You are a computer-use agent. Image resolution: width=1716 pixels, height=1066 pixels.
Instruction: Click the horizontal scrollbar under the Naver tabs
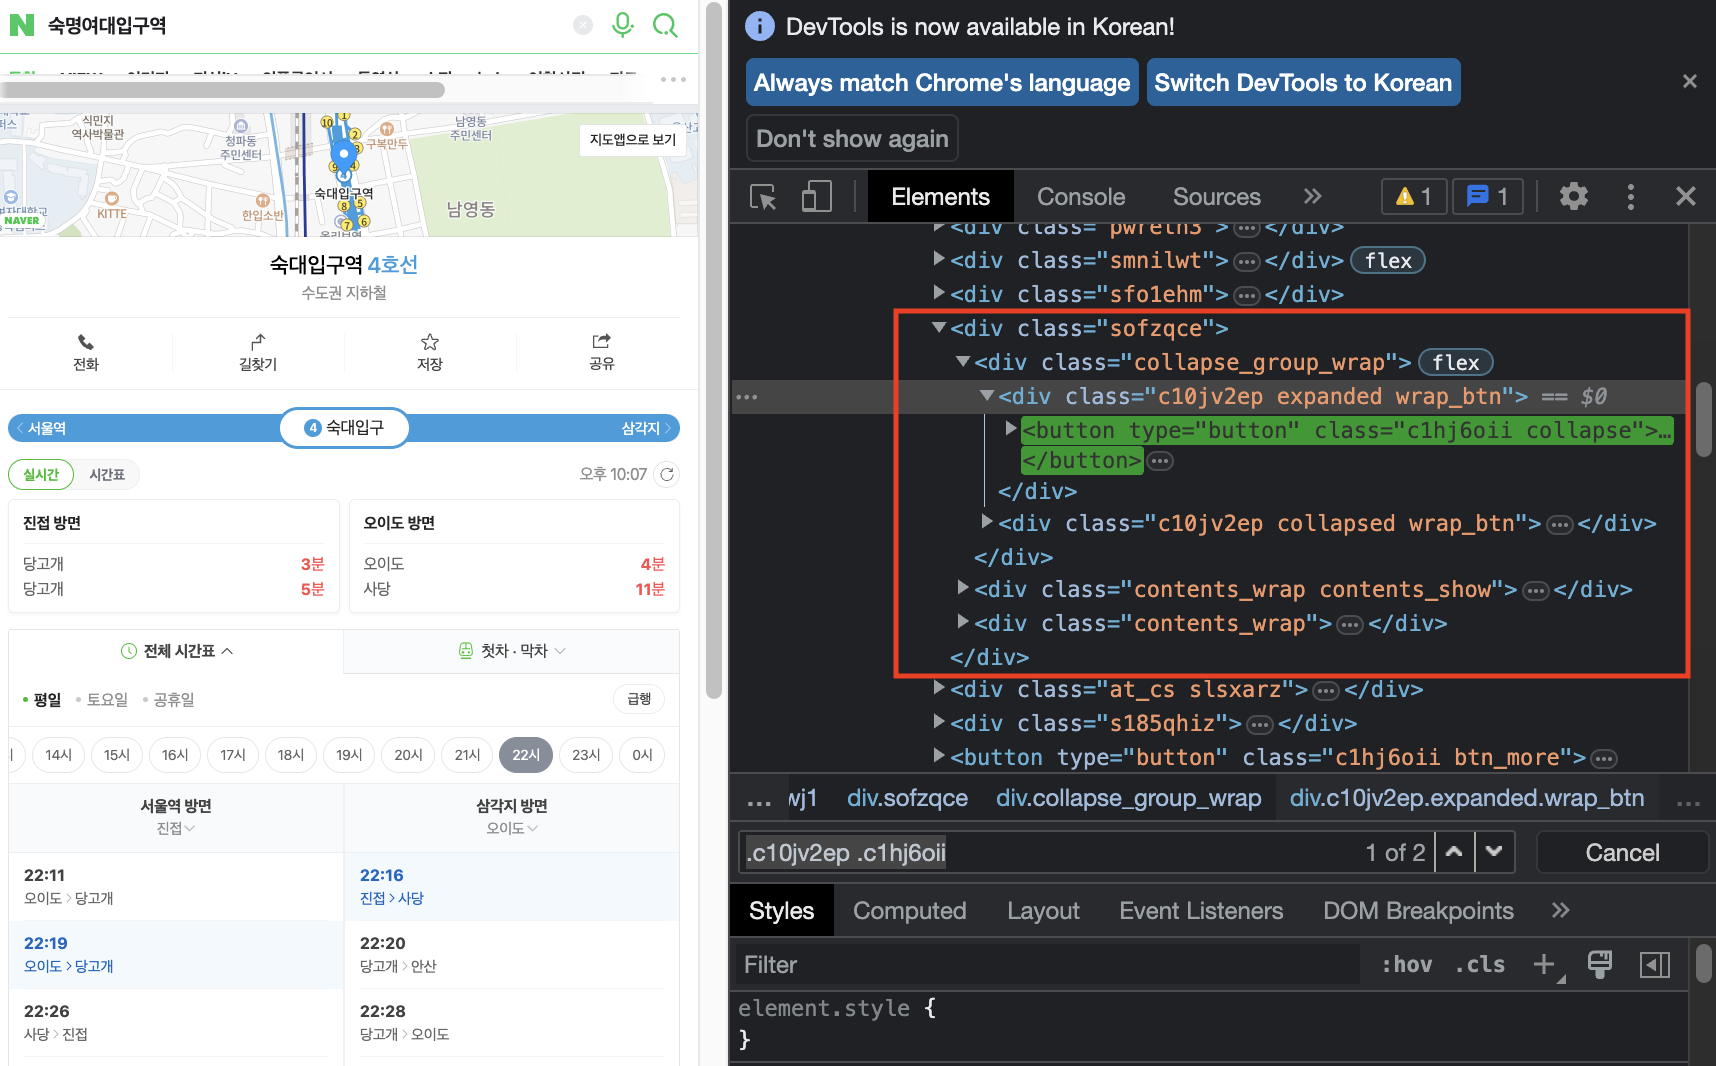pyautogui.click(x=223, y=91)
